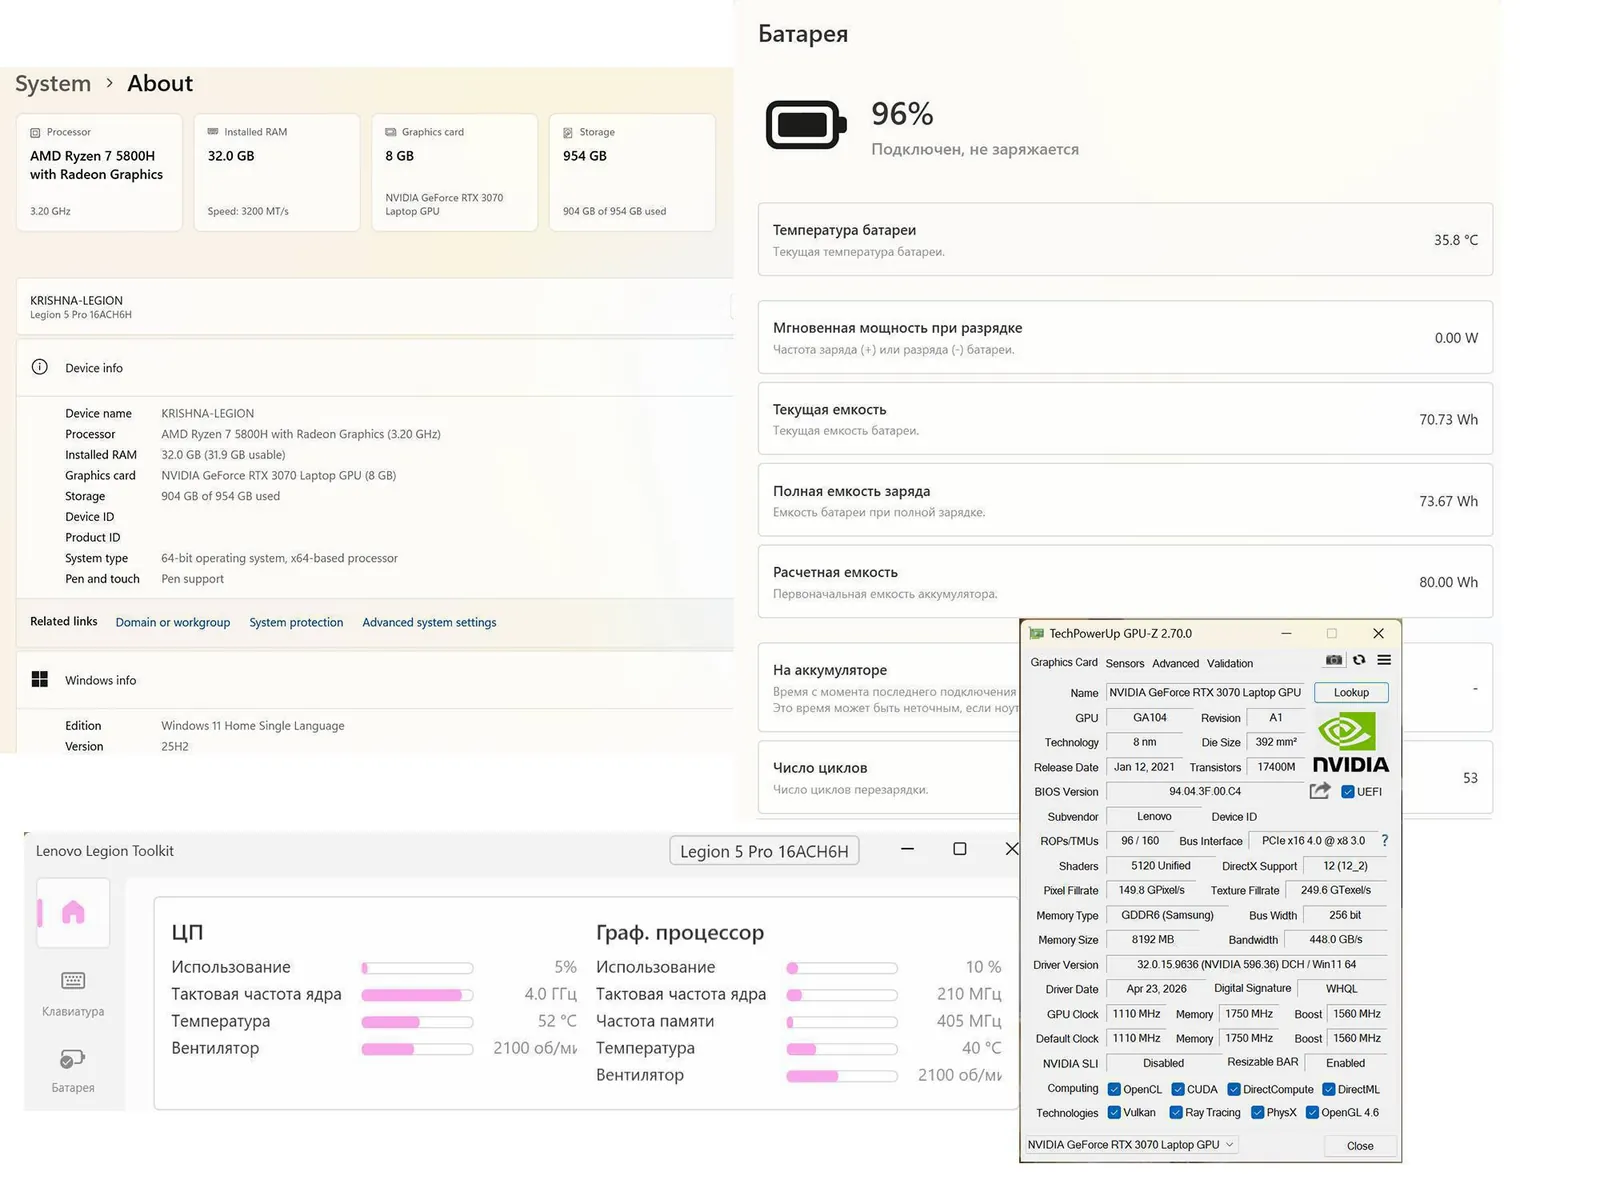Click the Граф. процессор Вентилятор progress bar

842,1076
